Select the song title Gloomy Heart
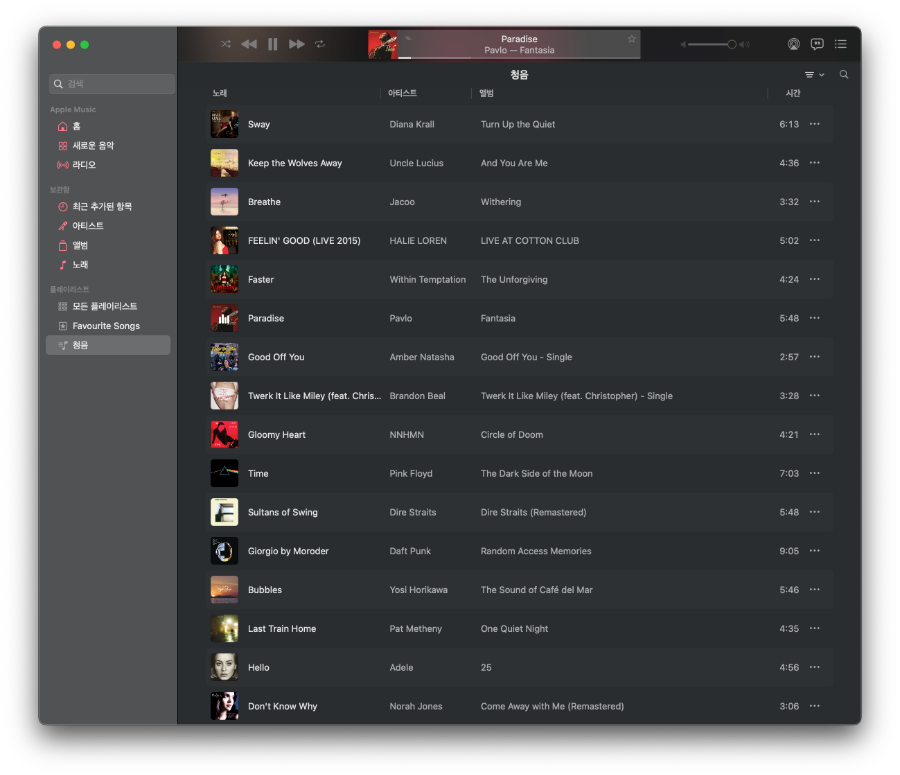The height and width of the screenshot is (775, 900). click(277, 435)
